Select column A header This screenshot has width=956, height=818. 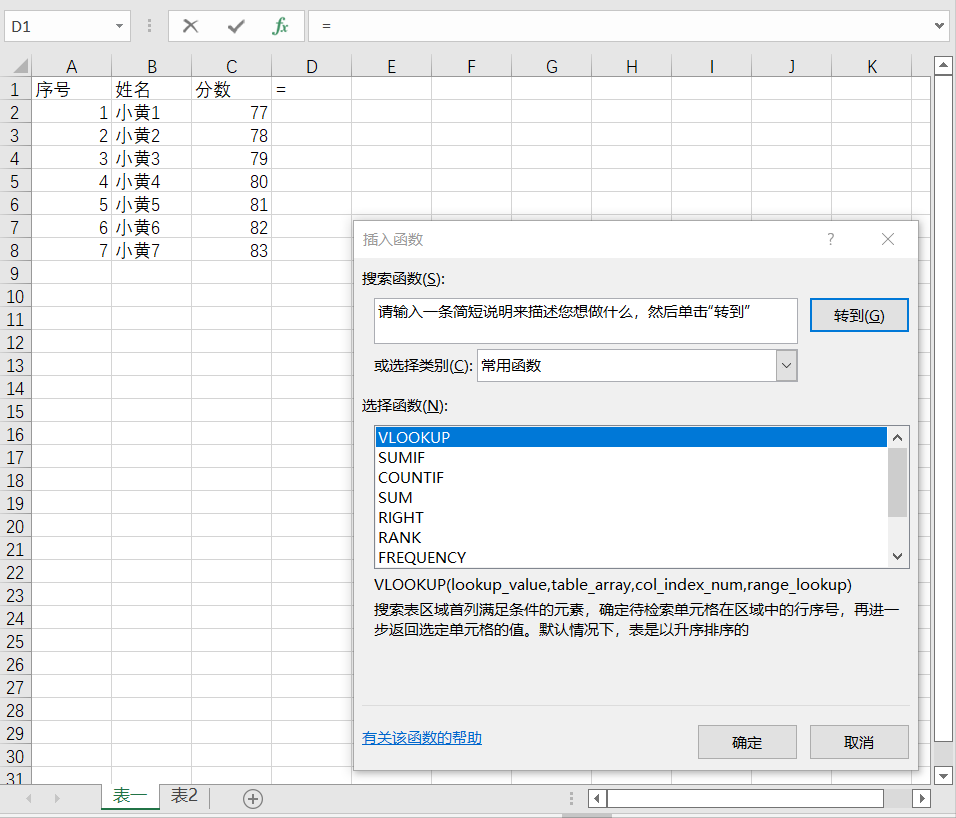(x=71, y=66)
